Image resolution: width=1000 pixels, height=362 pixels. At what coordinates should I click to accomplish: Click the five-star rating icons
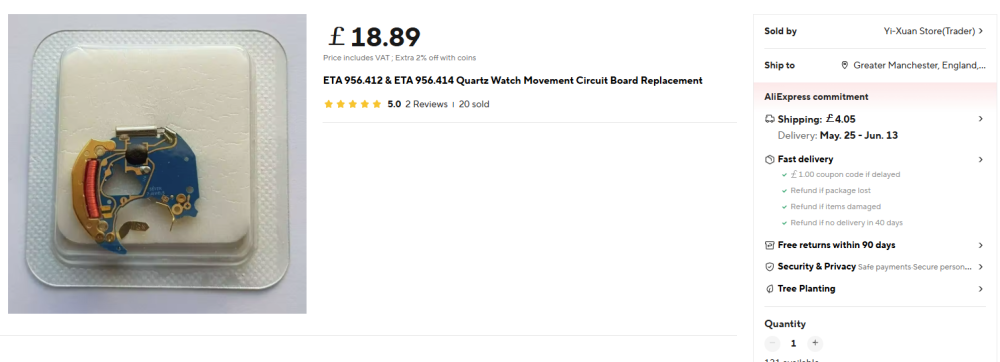click(x=353, y=104)
